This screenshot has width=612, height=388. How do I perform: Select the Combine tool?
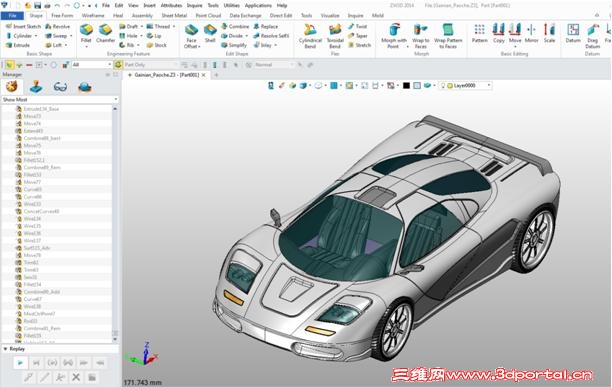pos(235,26)
